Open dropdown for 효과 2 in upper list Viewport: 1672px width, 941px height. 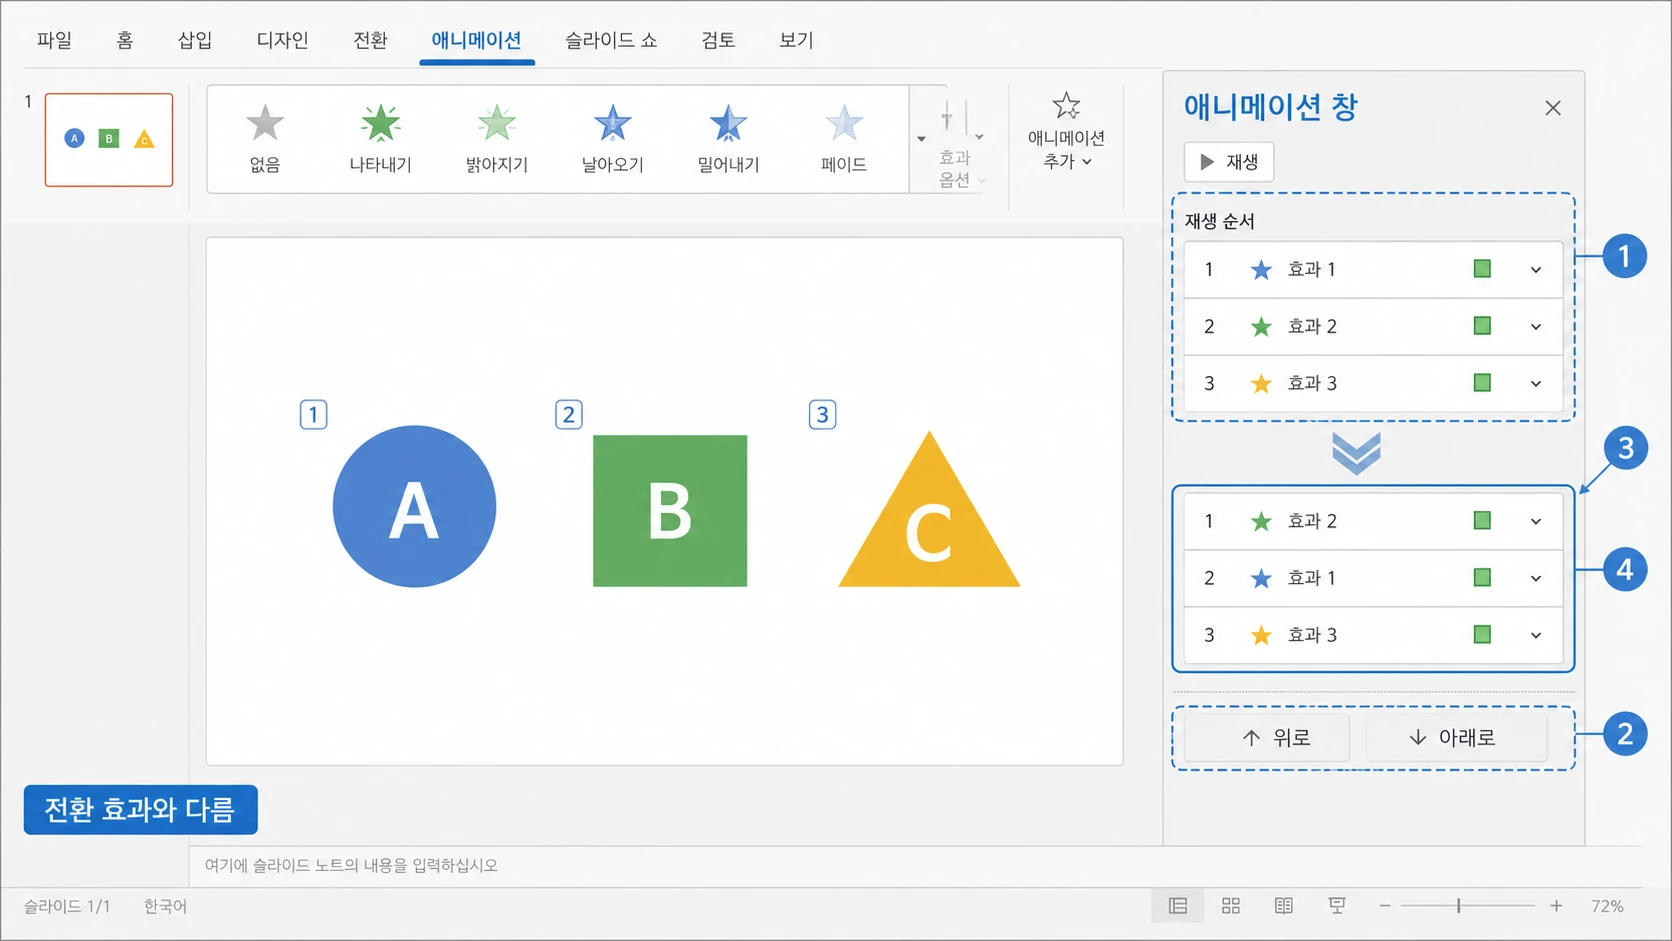coord(1536,327)
